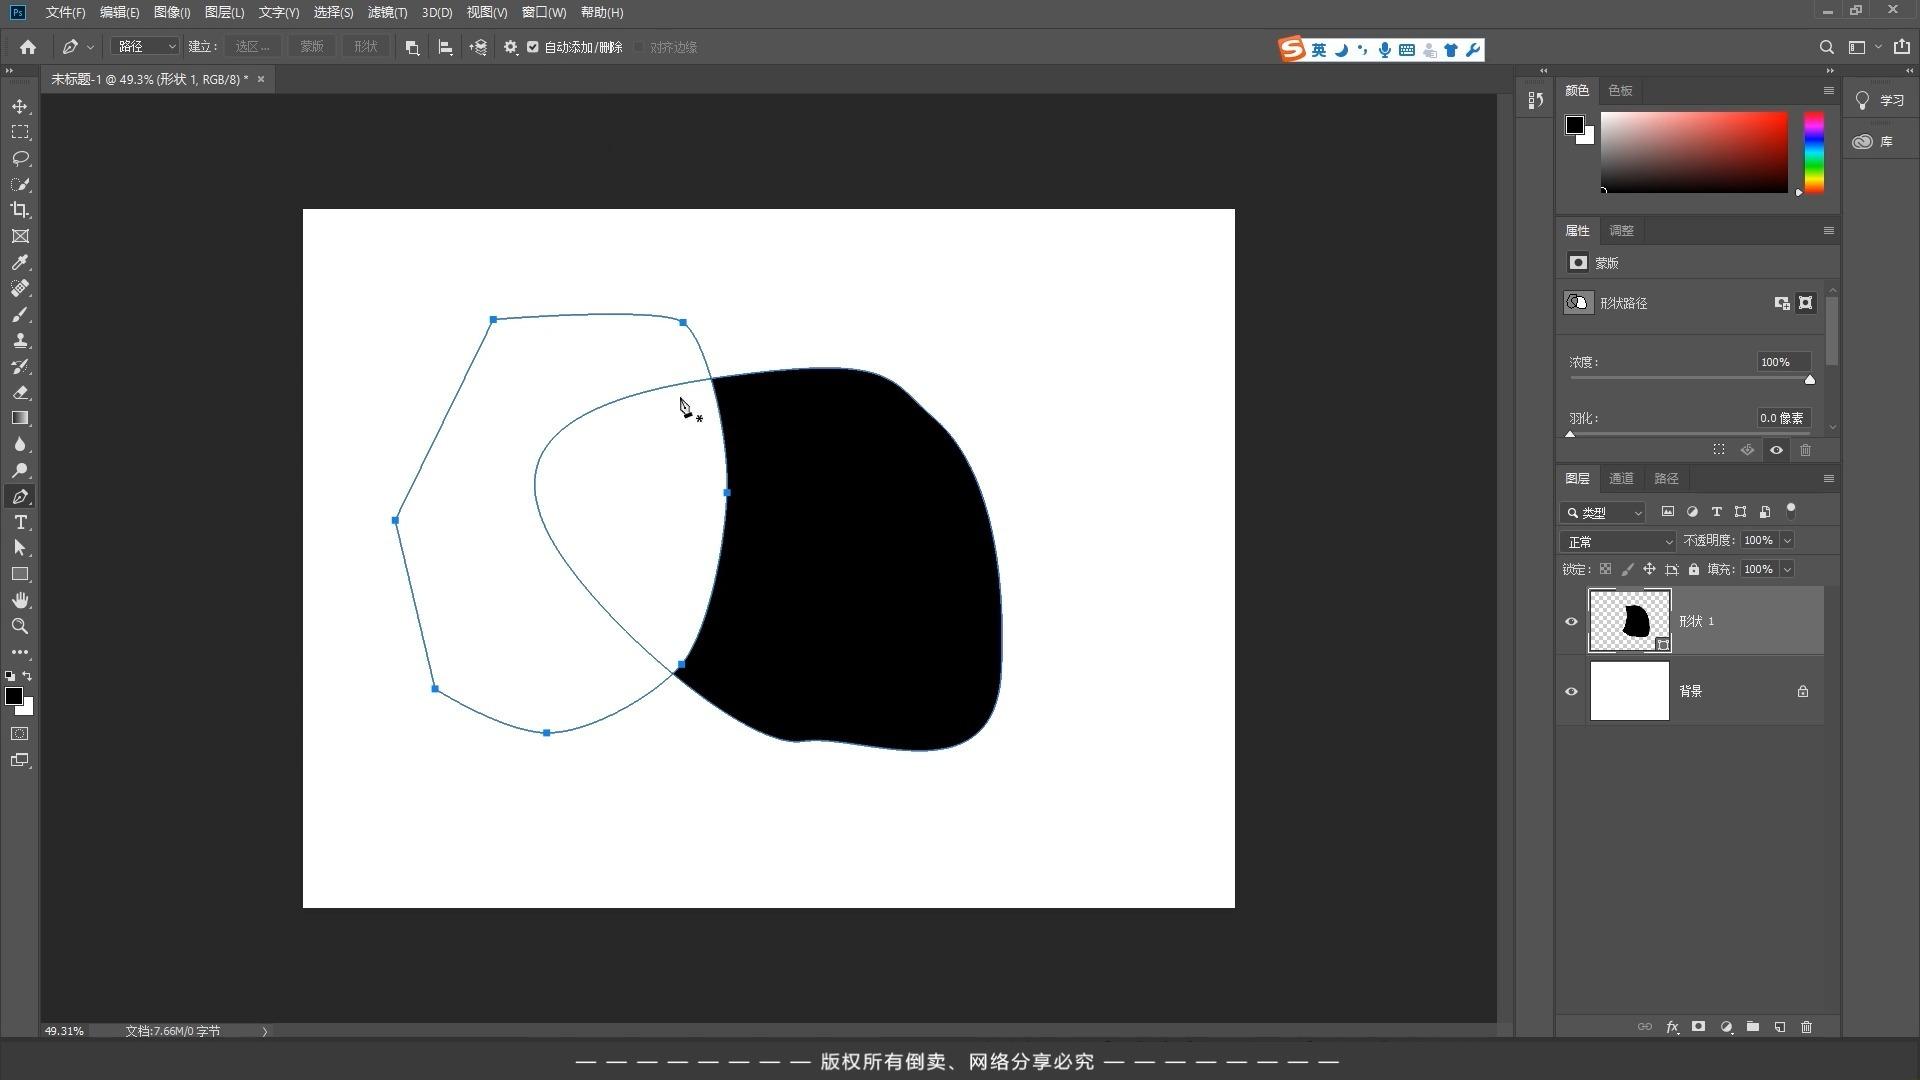Select the Lasso tool
Viewport: 1920px width, 1080px height.
pyautogui.click(x=20, y=158)
